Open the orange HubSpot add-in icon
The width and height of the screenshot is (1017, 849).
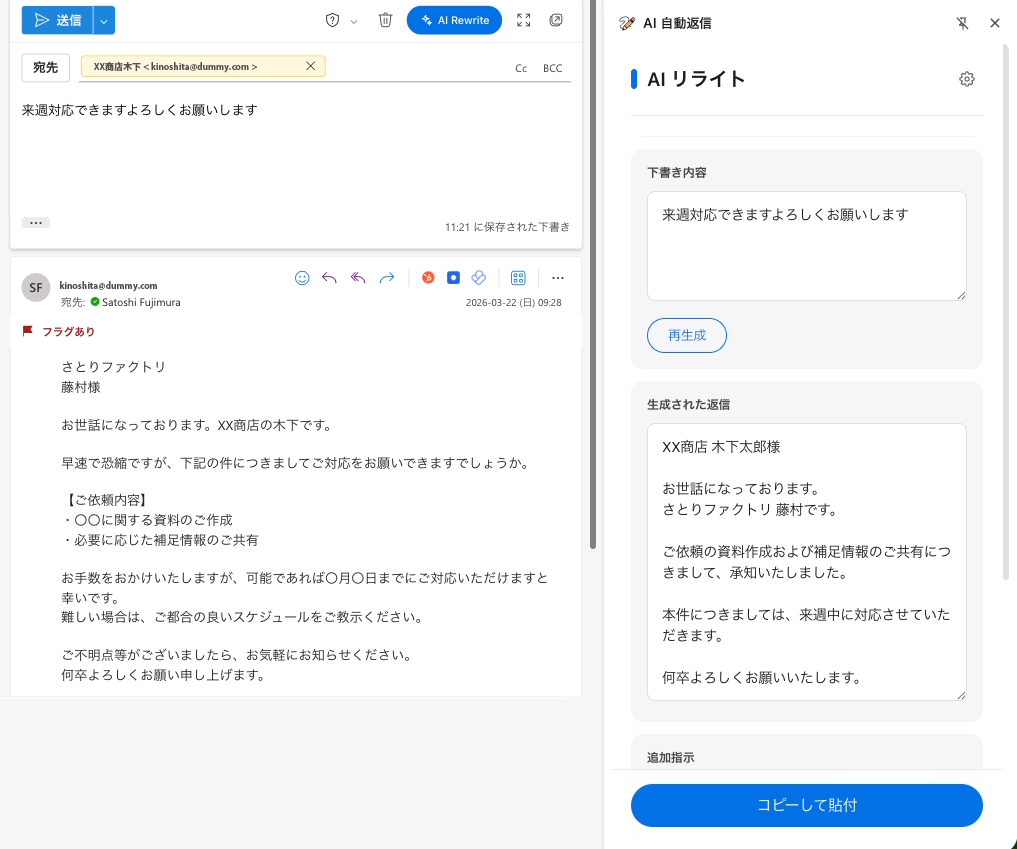pos(428,278)
